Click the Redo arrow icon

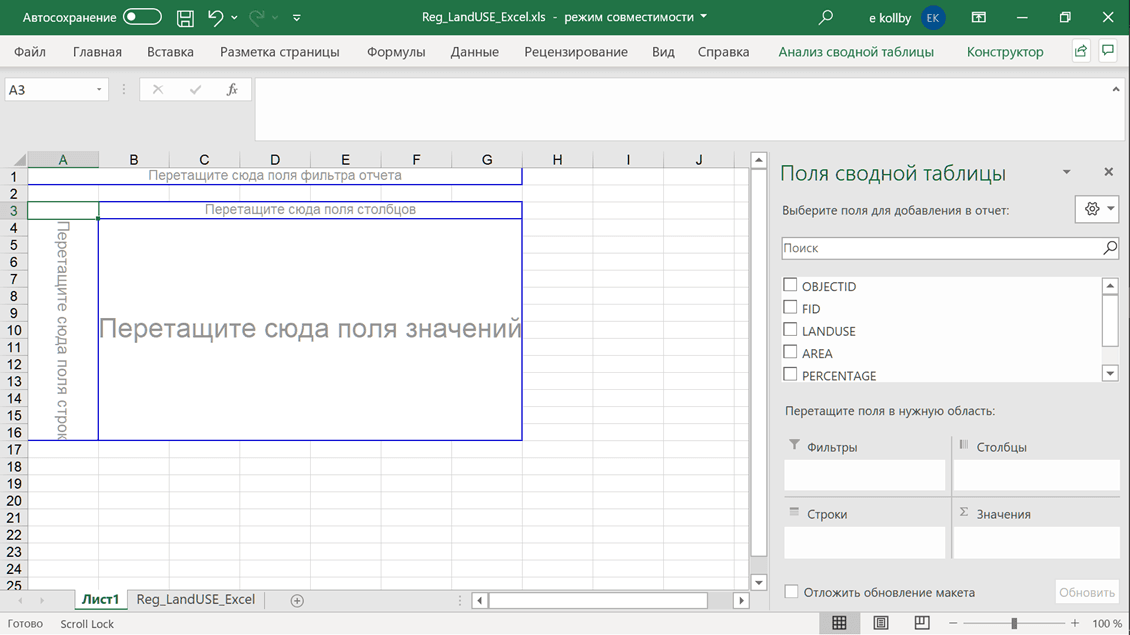coord(256,17)
